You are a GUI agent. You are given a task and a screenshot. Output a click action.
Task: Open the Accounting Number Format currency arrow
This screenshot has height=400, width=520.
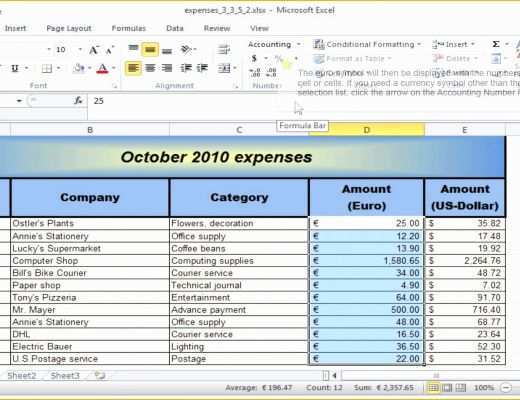click(266, 58)
